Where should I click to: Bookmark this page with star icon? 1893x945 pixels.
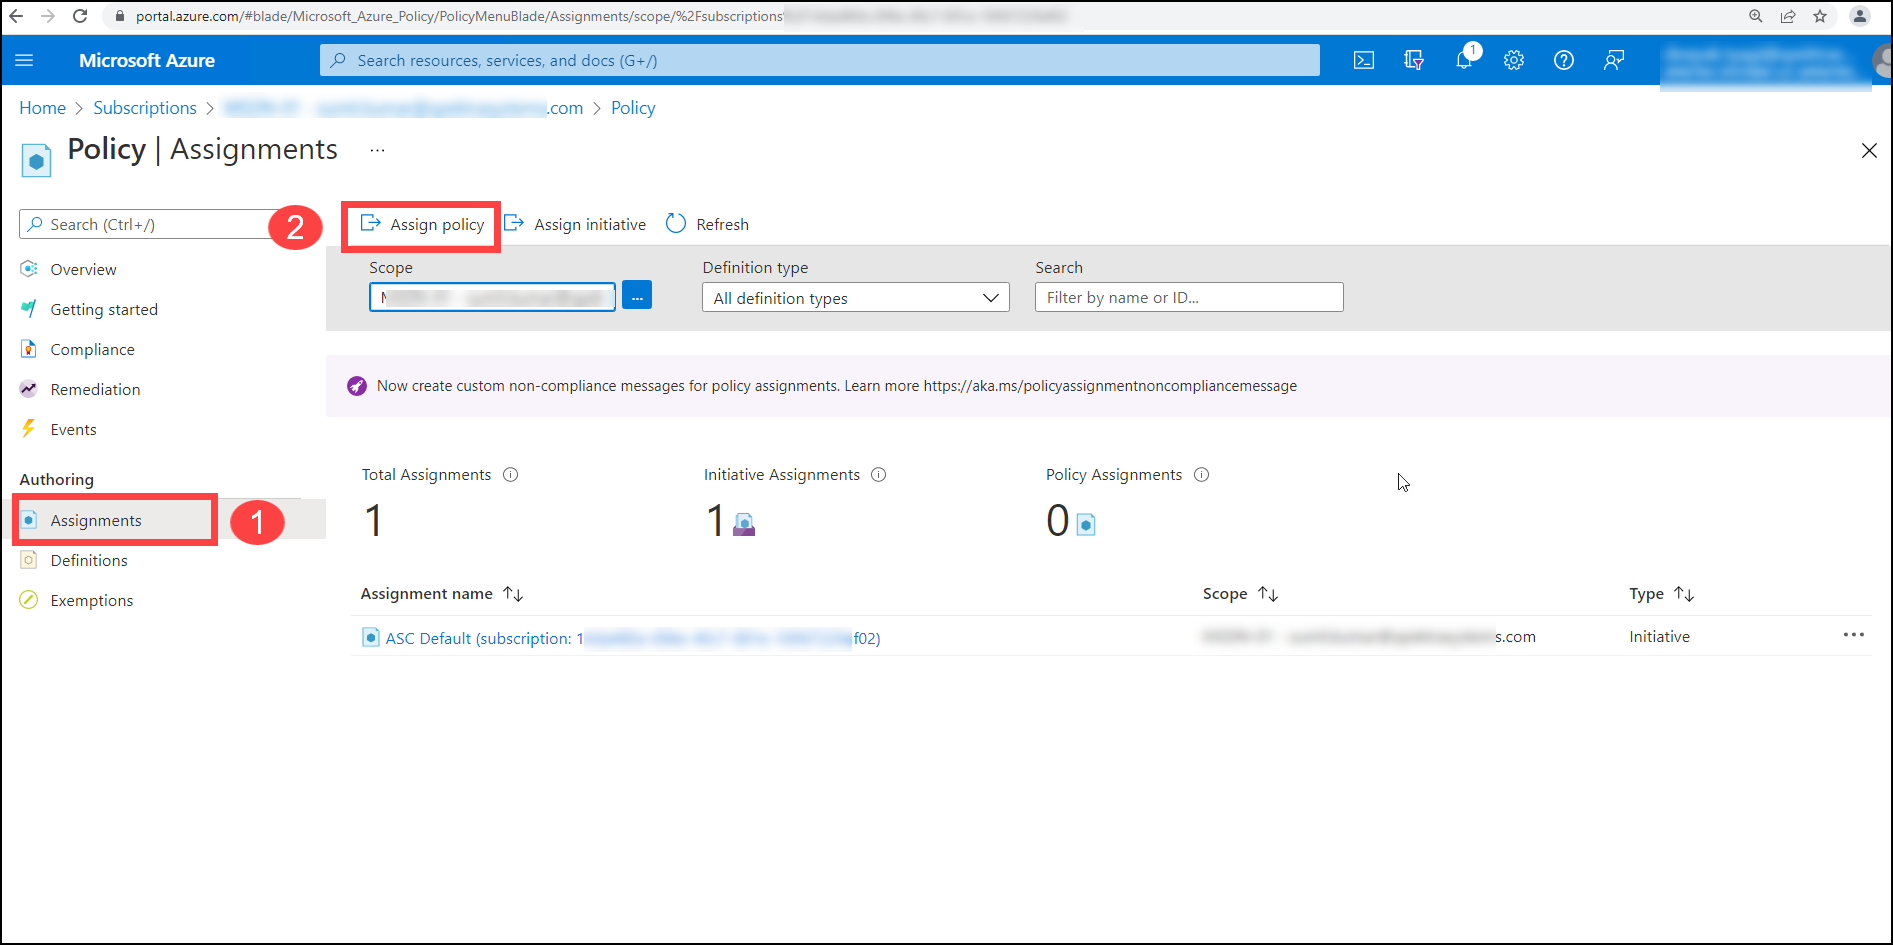pos(1820,16)
